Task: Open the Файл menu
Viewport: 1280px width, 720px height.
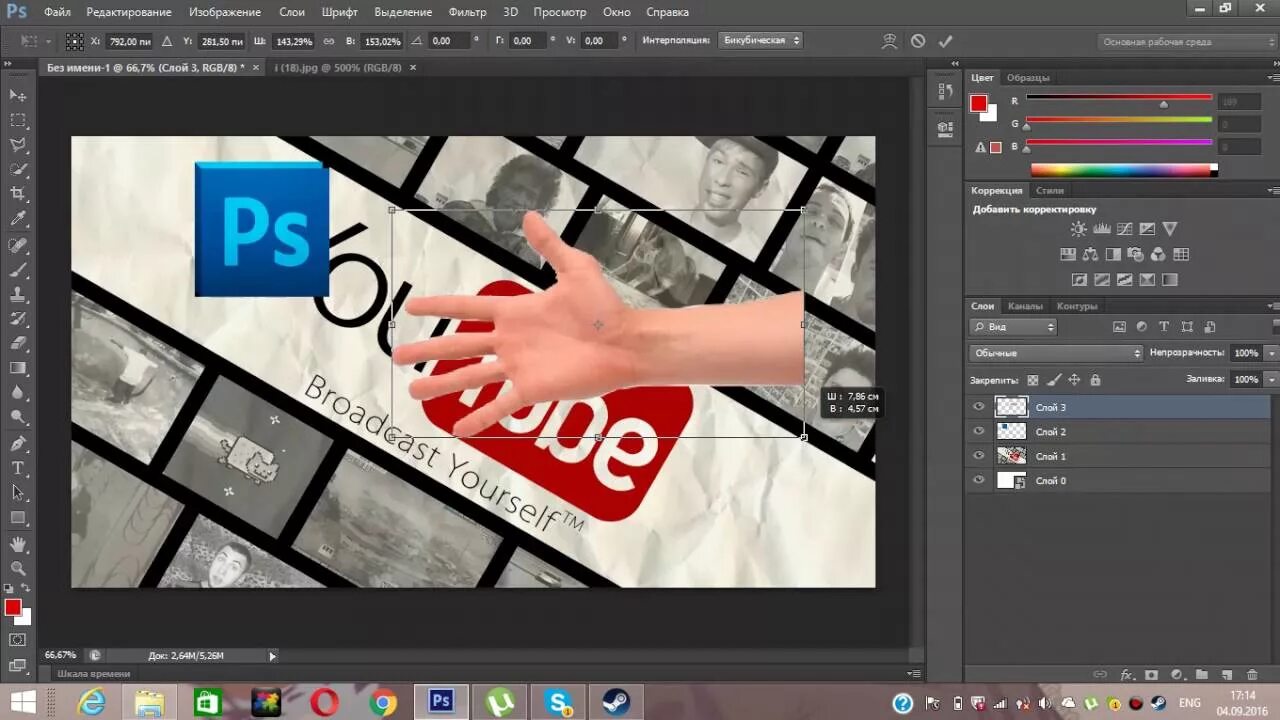Action: coord(57,12)
